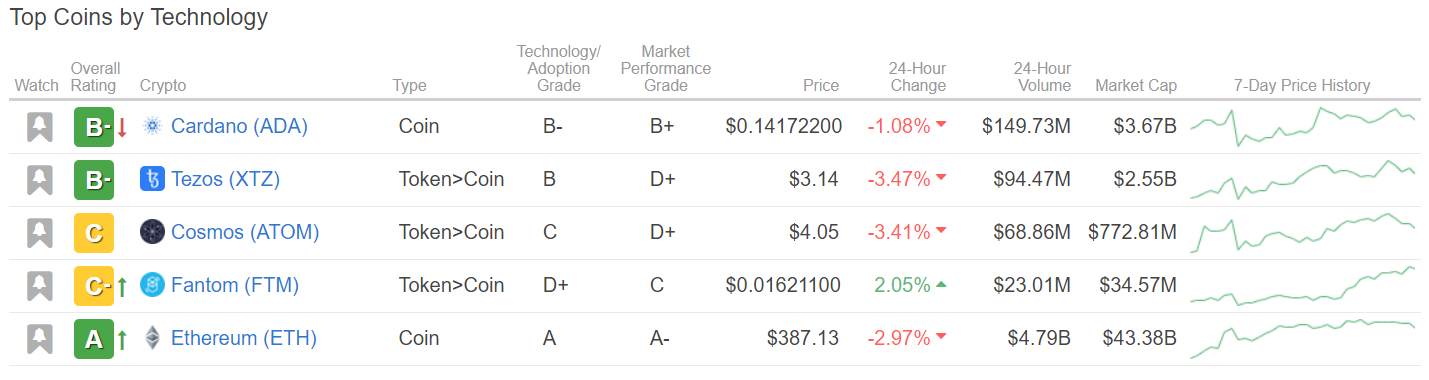Open the Cardano (ADA) link
The image size is (1429, 380).
coord(239,126)
